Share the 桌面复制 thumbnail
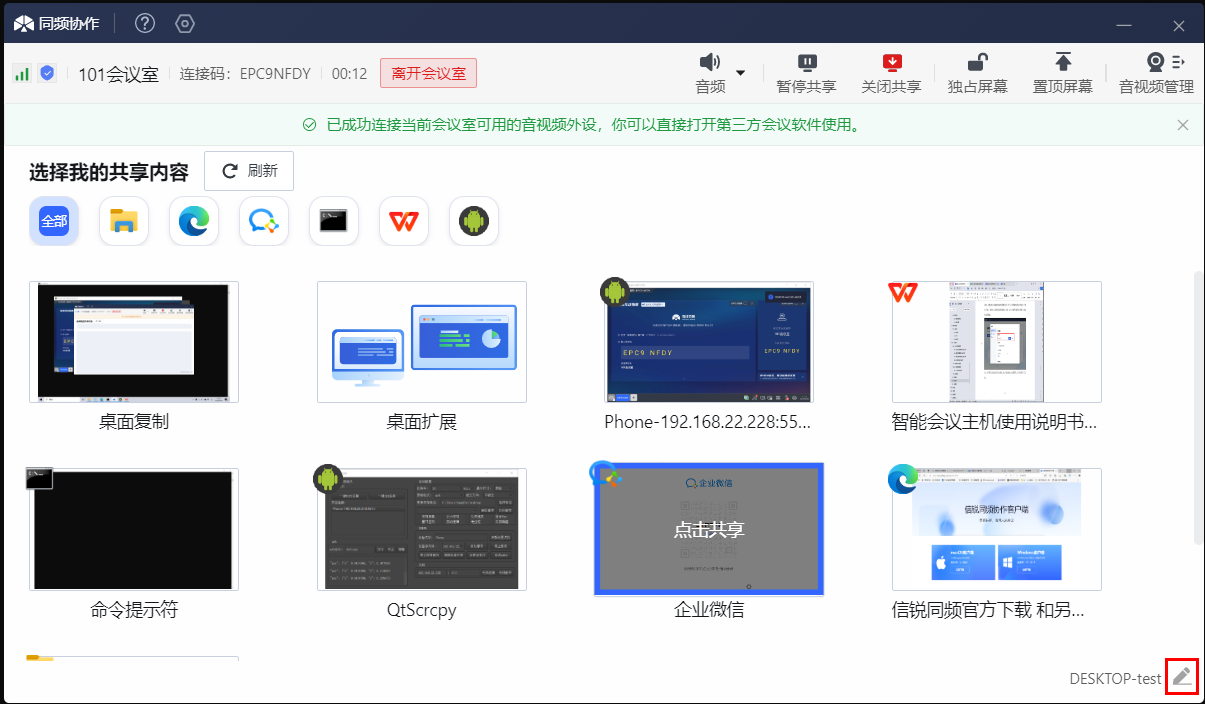 pyautogui.click(x=134, y=342)
